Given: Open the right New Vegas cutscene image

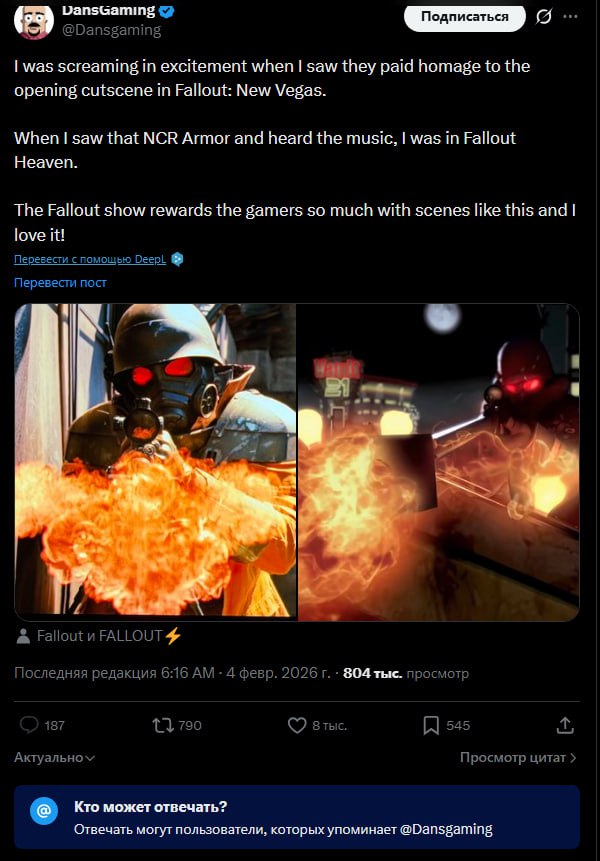Looking at the screenshot, I should point(439,462).
